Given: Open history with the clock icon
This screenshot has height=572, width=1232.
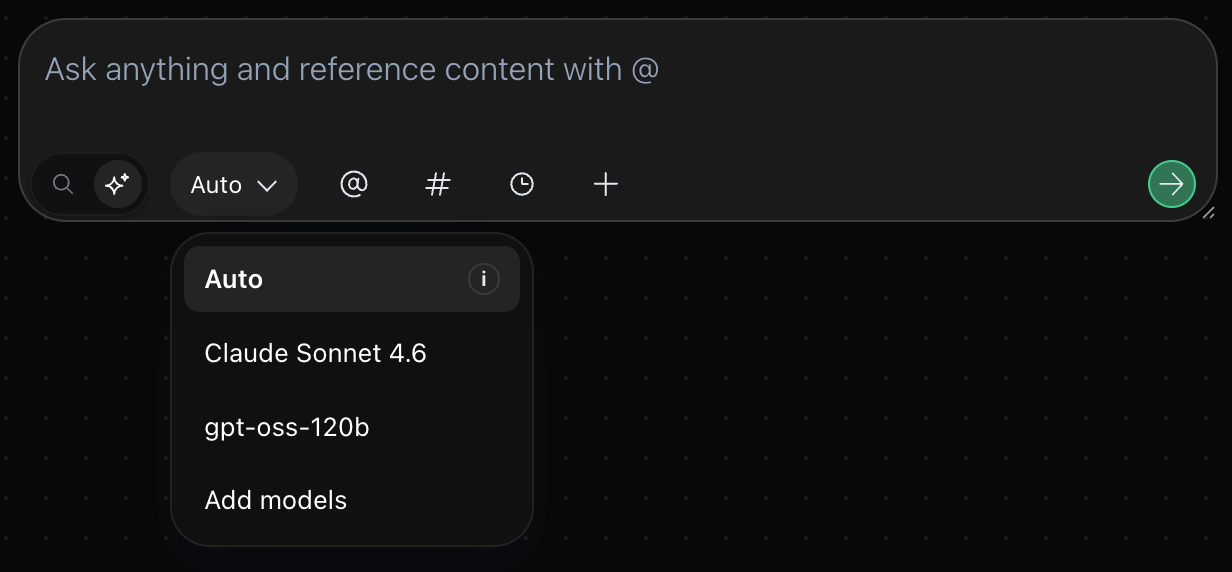Looking at the screenshot, I should pyautogui.click(x=522, y=184).
